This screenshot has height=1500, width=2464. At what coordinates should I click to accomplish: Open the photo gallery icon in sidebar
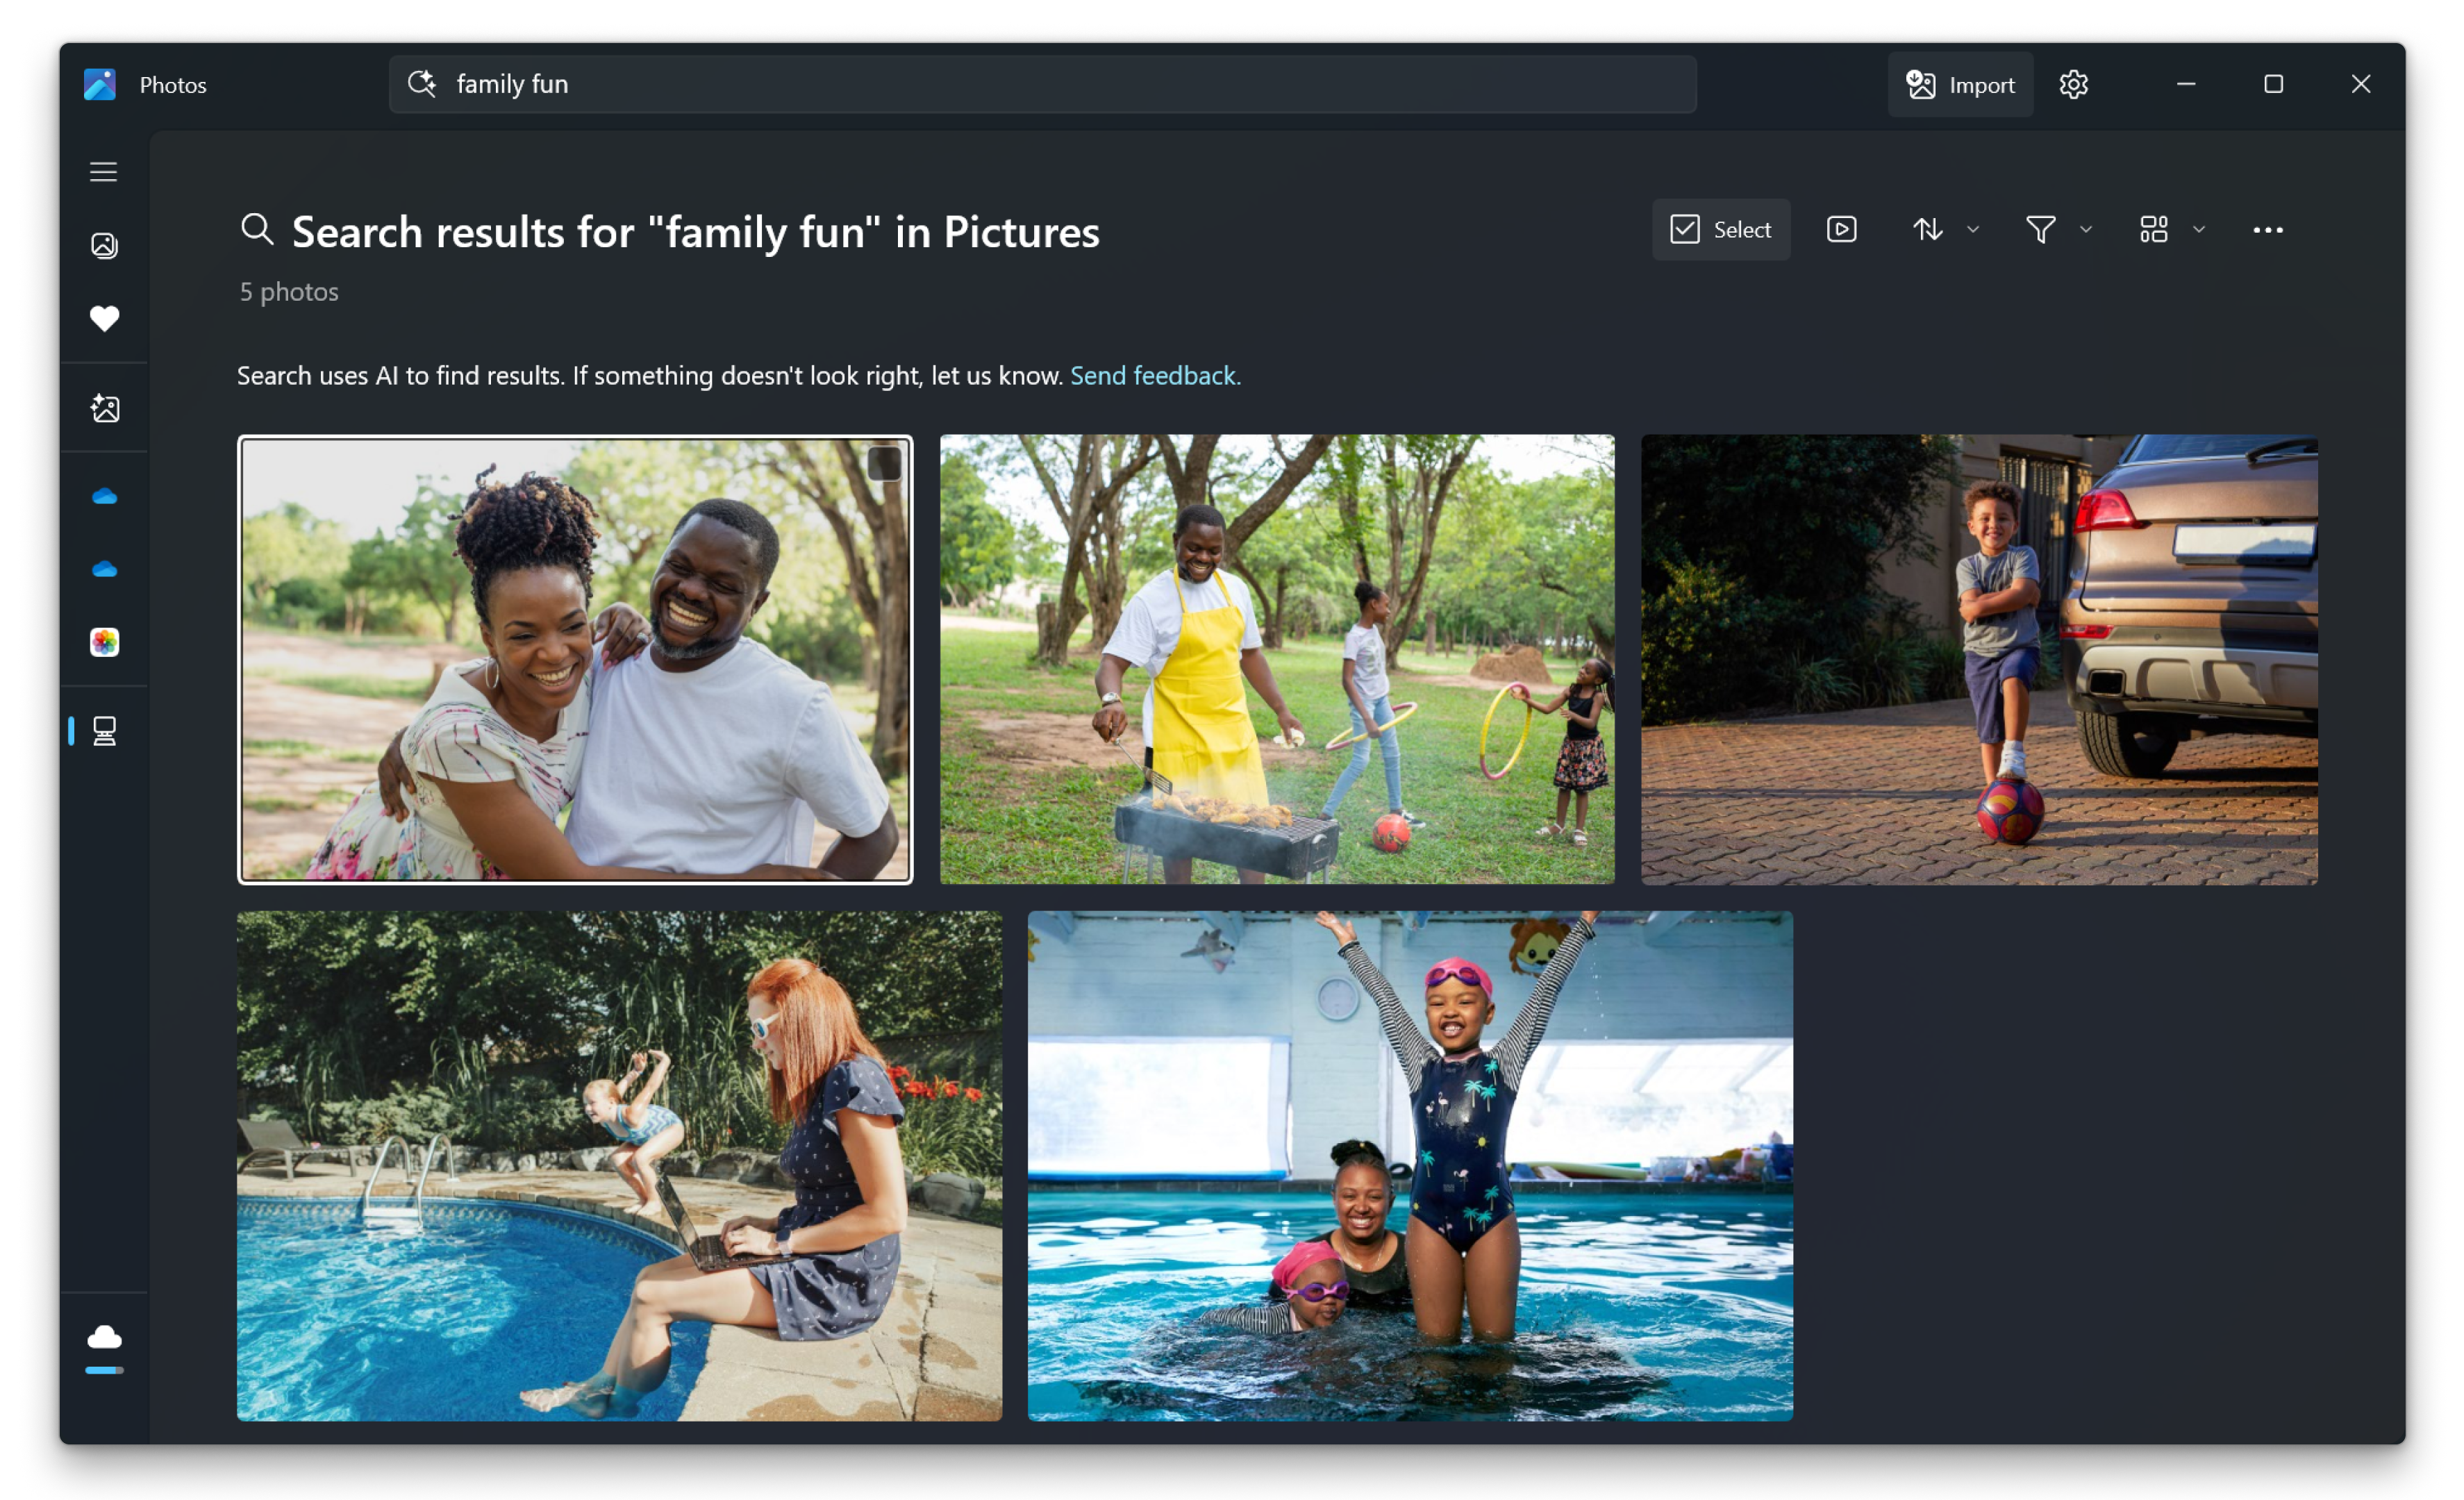[103, 244]
